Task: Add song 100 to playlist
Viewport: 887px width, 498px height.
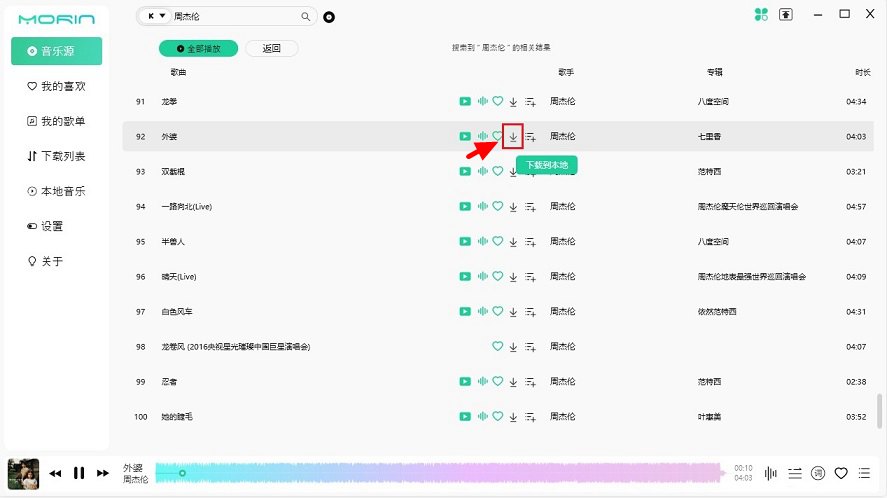Action: click(x=530, y=417)
